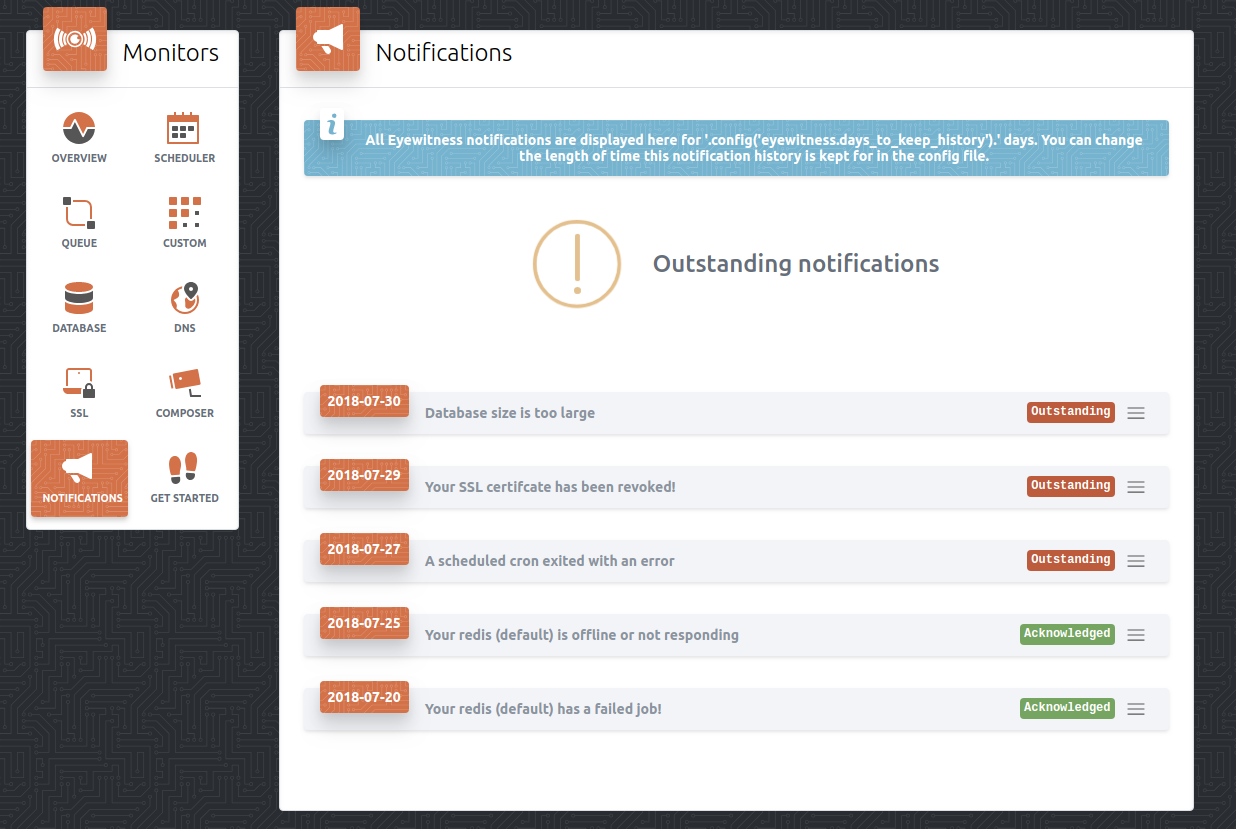Click the info icon on blue banner
This screenshot has height=829, width=1236.
[x=332, y=126]
